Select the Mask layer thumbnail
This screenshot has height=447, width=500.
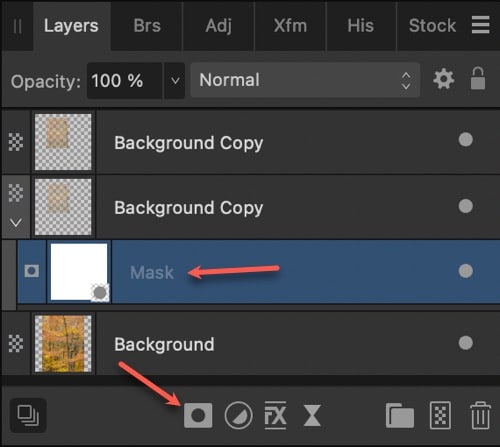79,272
